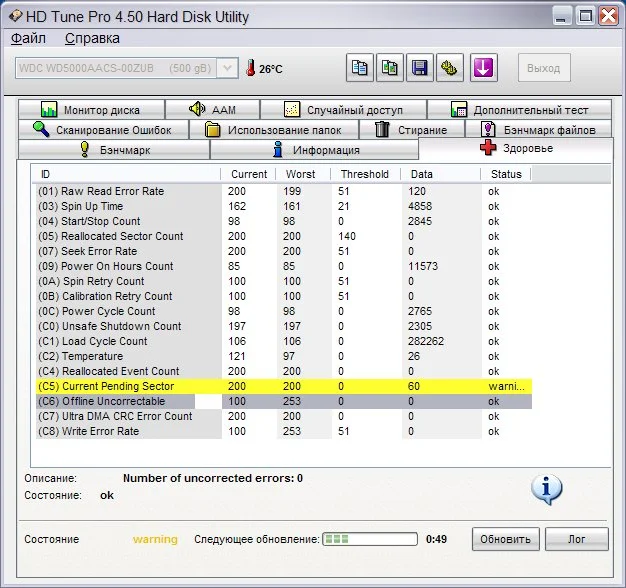Click the save screenshot floppy disk icon
626x588 pixels.
(420, 68)
